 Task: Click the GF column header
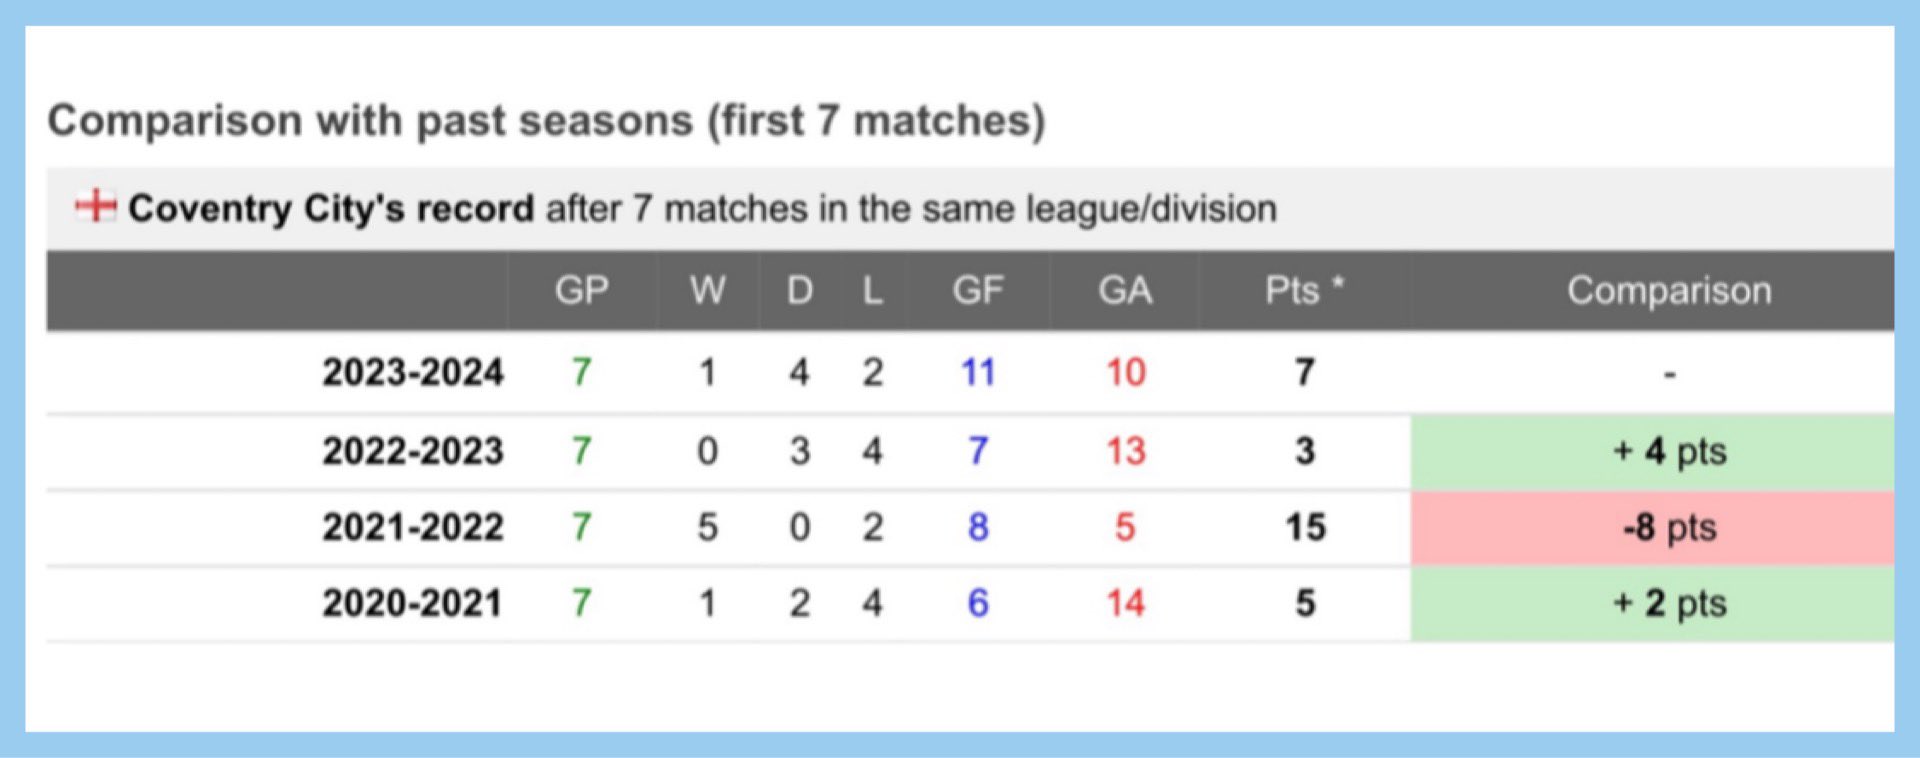tap(978, 291)
